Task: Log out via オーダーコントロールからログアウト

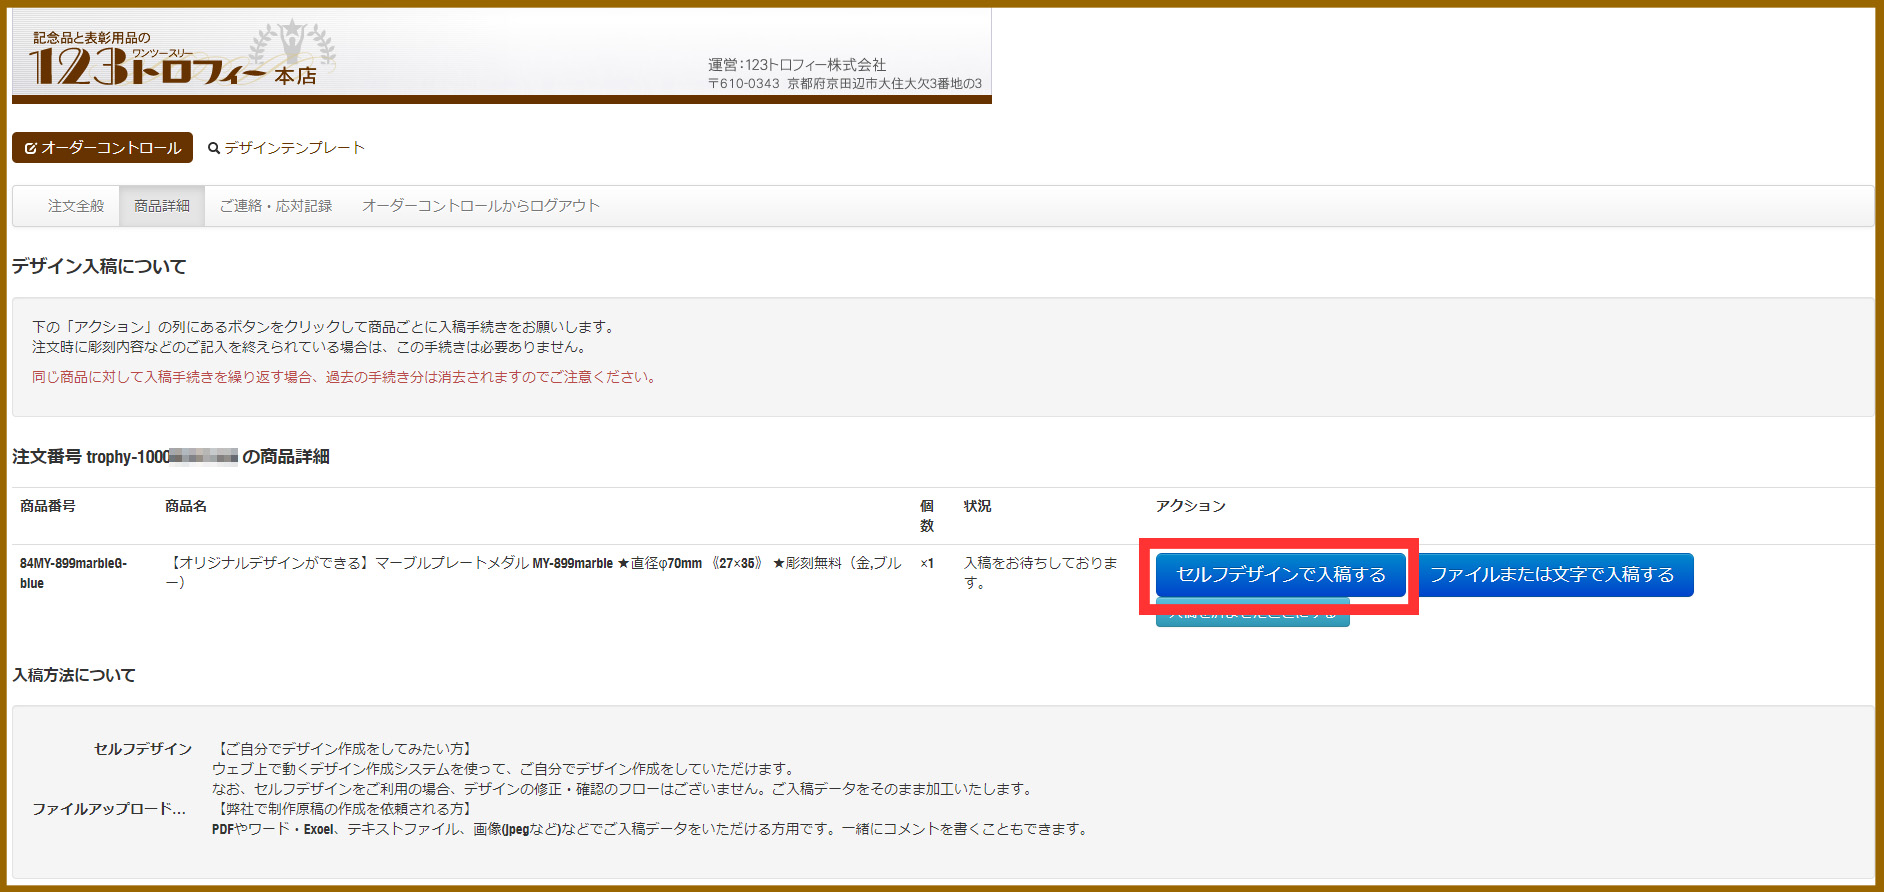Action: coord(480,206)
